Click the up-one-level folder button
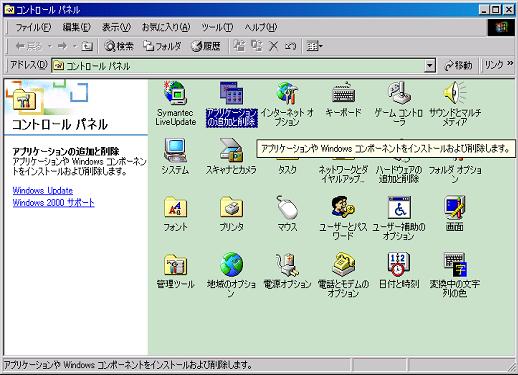 (87, 46)
